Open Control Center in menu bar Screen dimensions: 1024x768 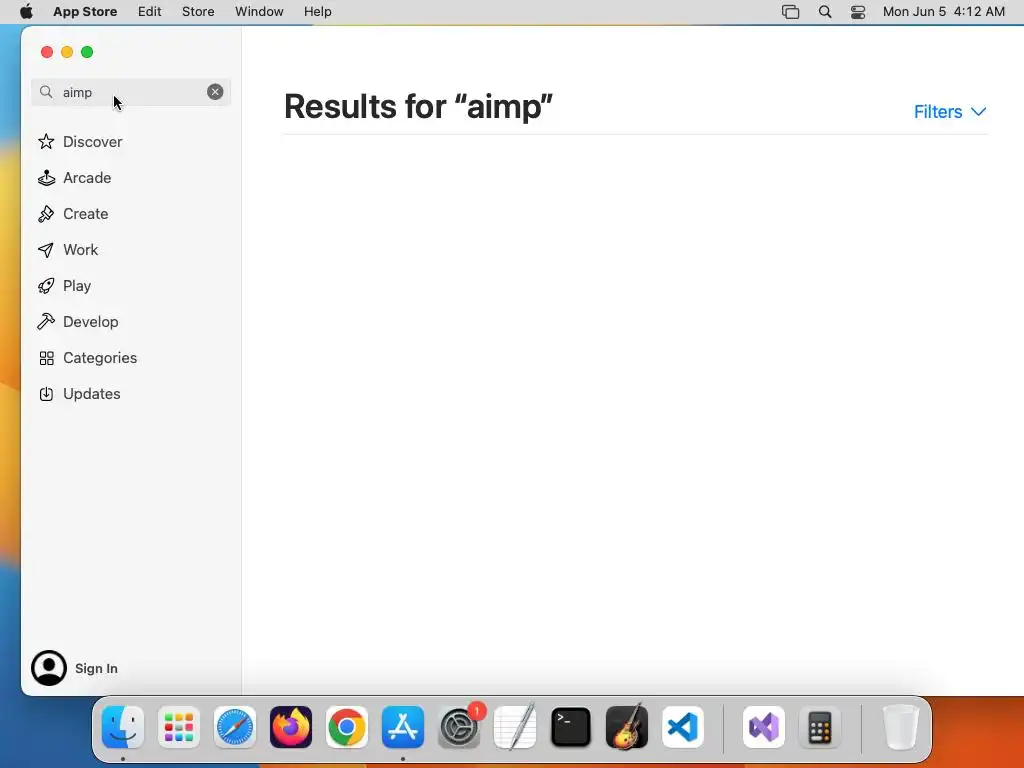click(858, 12)
